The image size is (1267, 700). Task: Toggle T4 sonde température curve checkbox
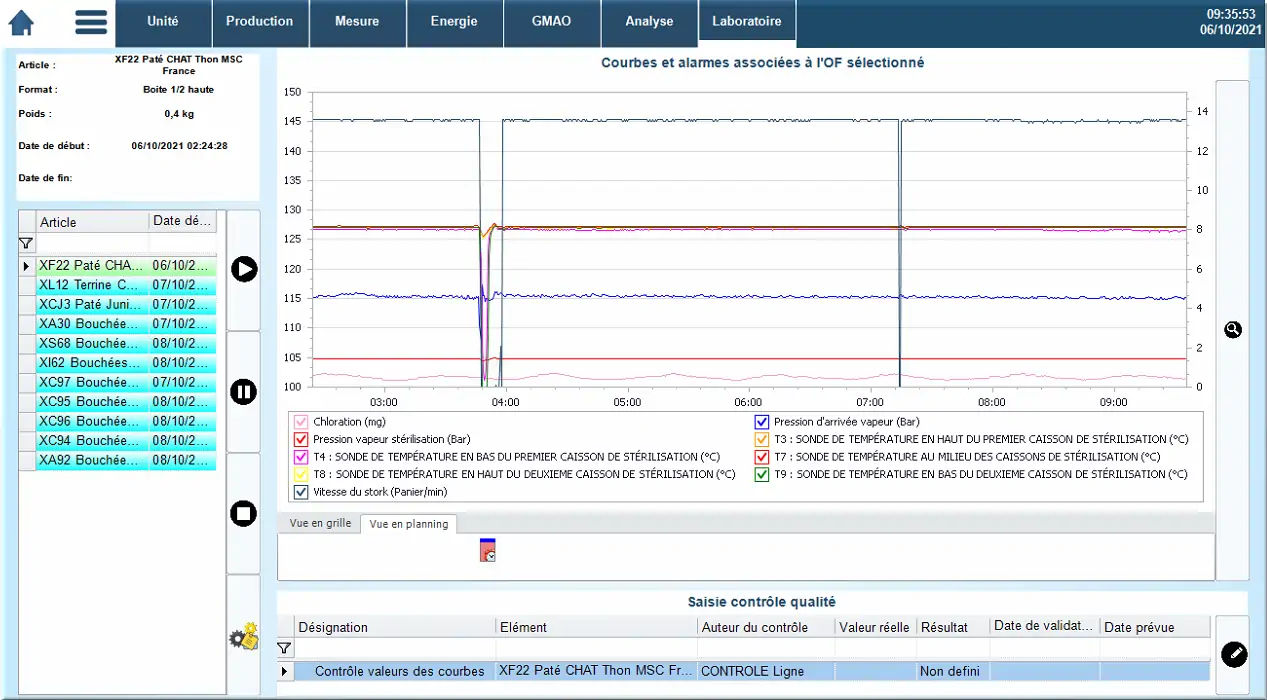click(x=301, y=457)
